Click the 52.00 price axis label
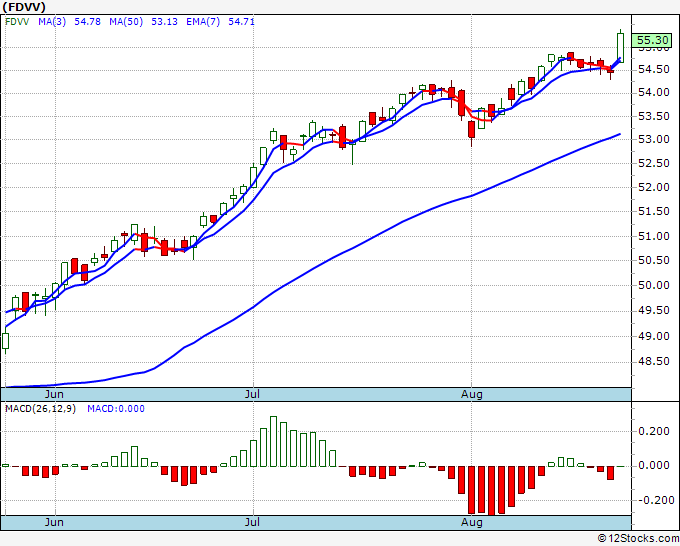 click(x=654, y=187)
